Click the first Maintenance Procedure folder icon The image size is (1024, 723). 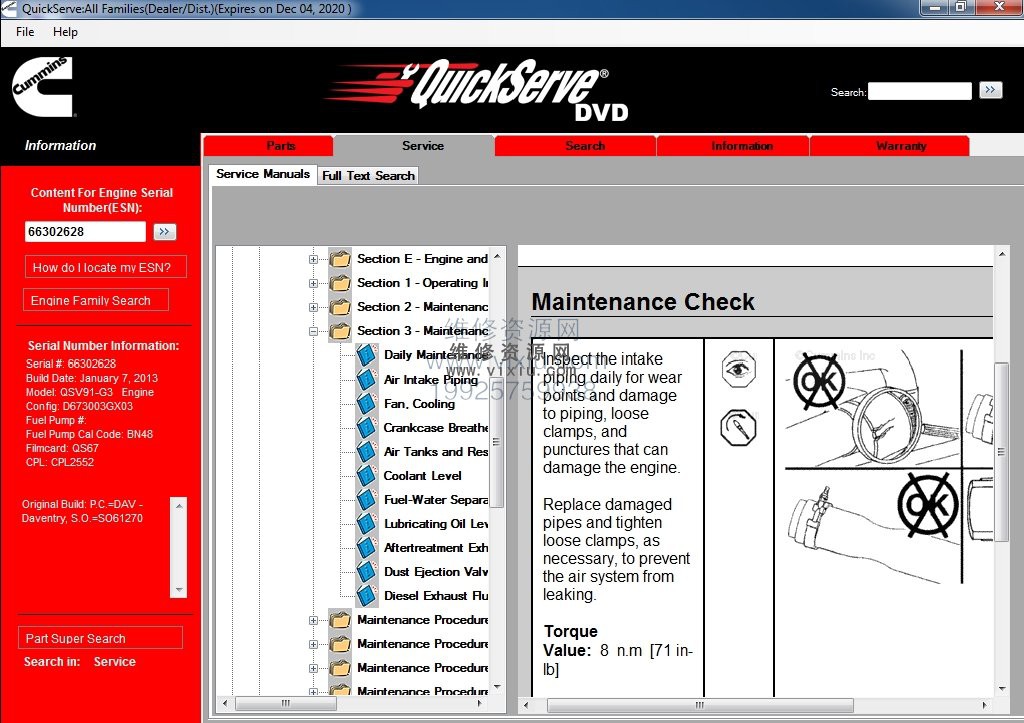pos(340,620)
